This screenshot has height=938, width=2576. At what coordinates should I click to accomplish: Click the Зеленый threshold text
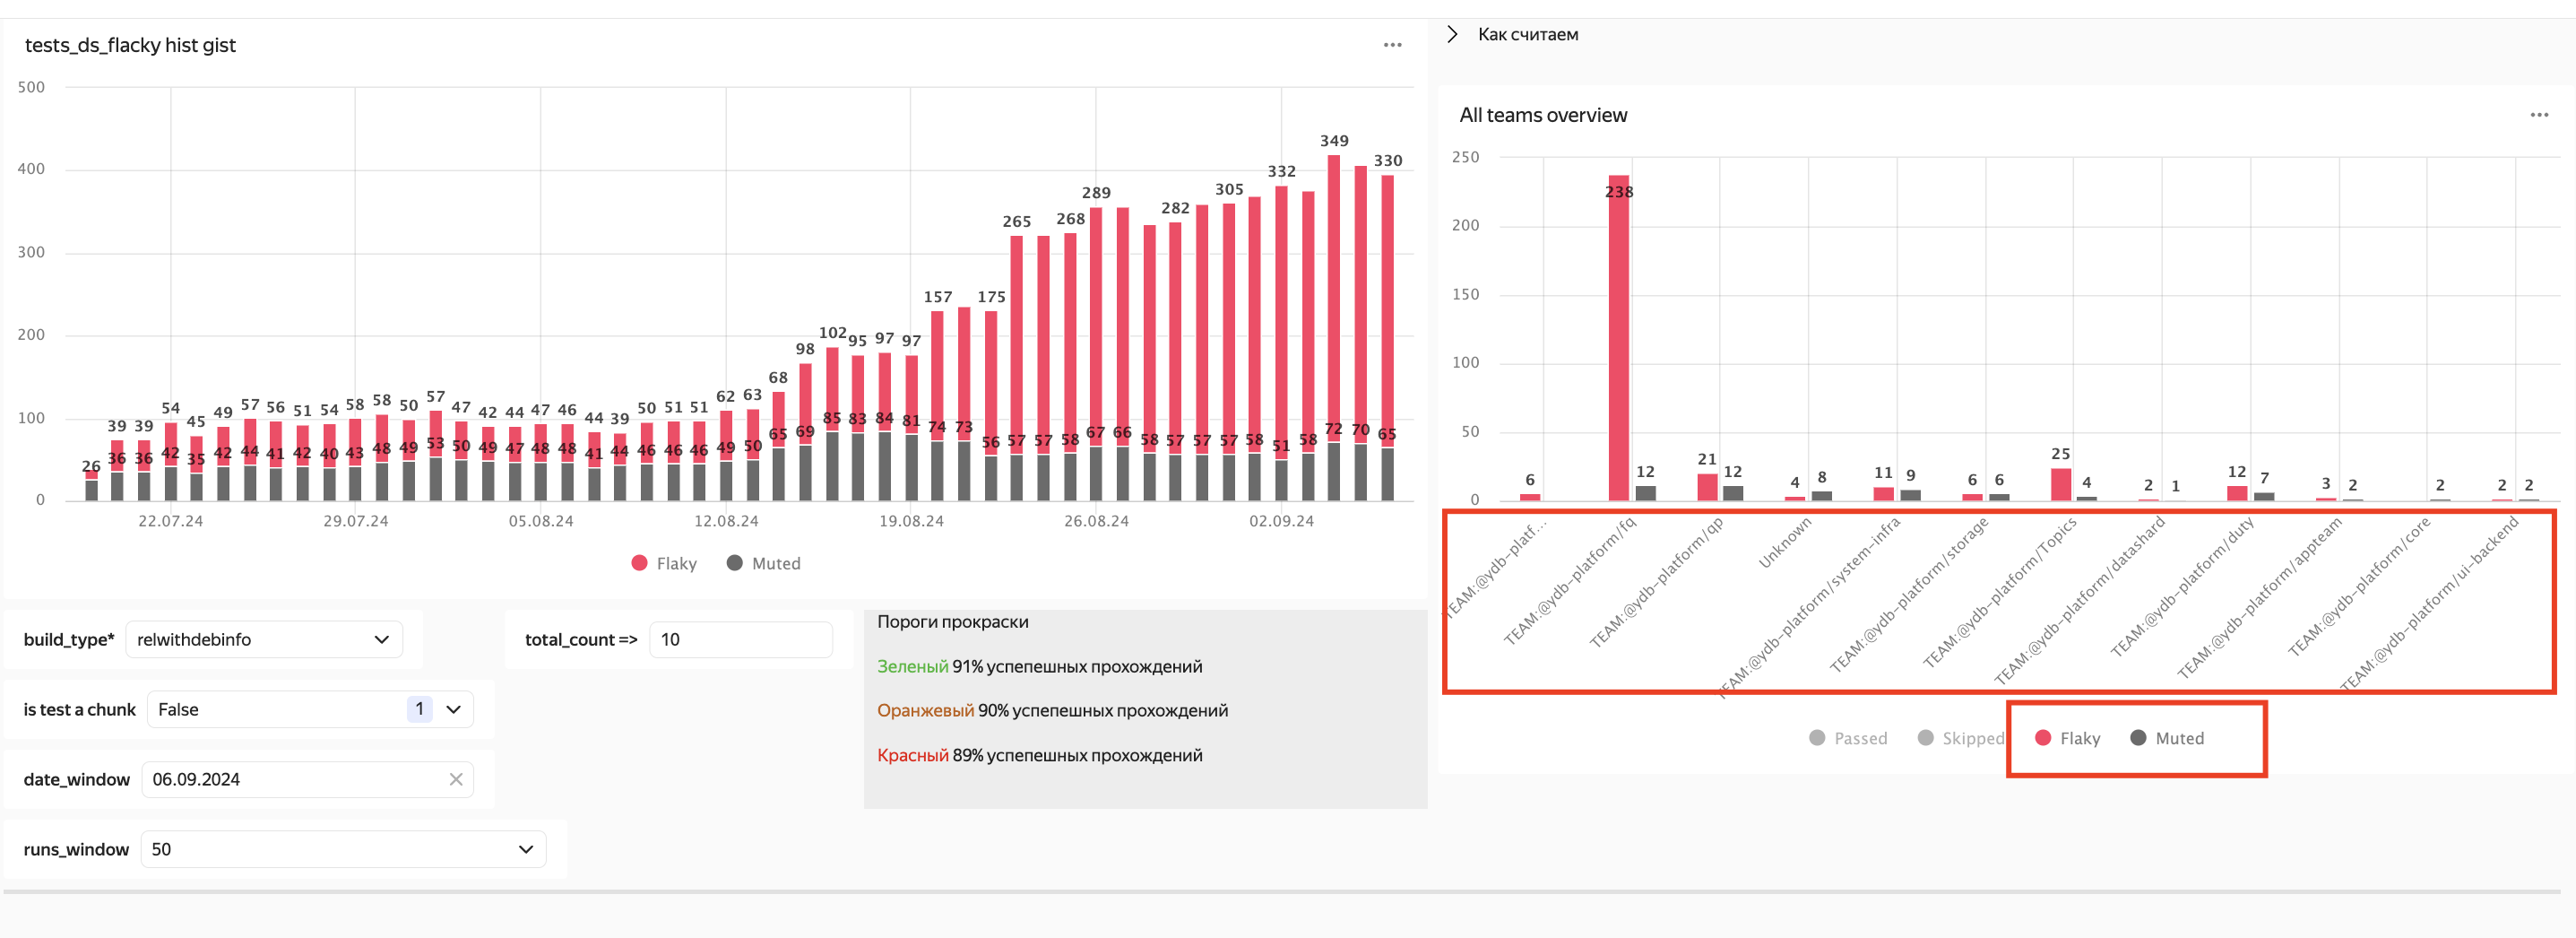click(x=912, y=666)
